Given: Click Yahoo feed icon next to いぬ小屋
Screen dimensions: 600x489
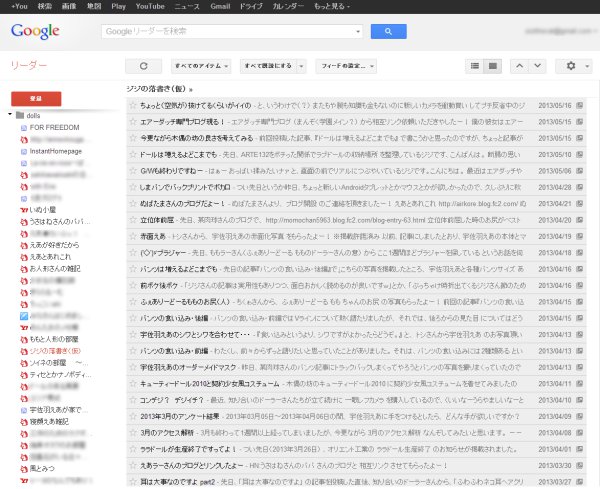Looking at the screenshot, I should [24, 210].
